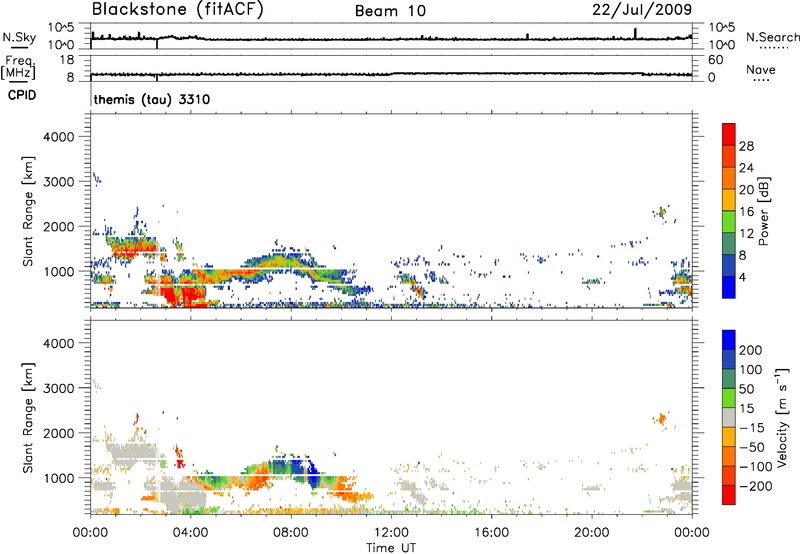Select the Beam 10 label
The width and height of the screenshot is (800, 554).
coord(390,11)
